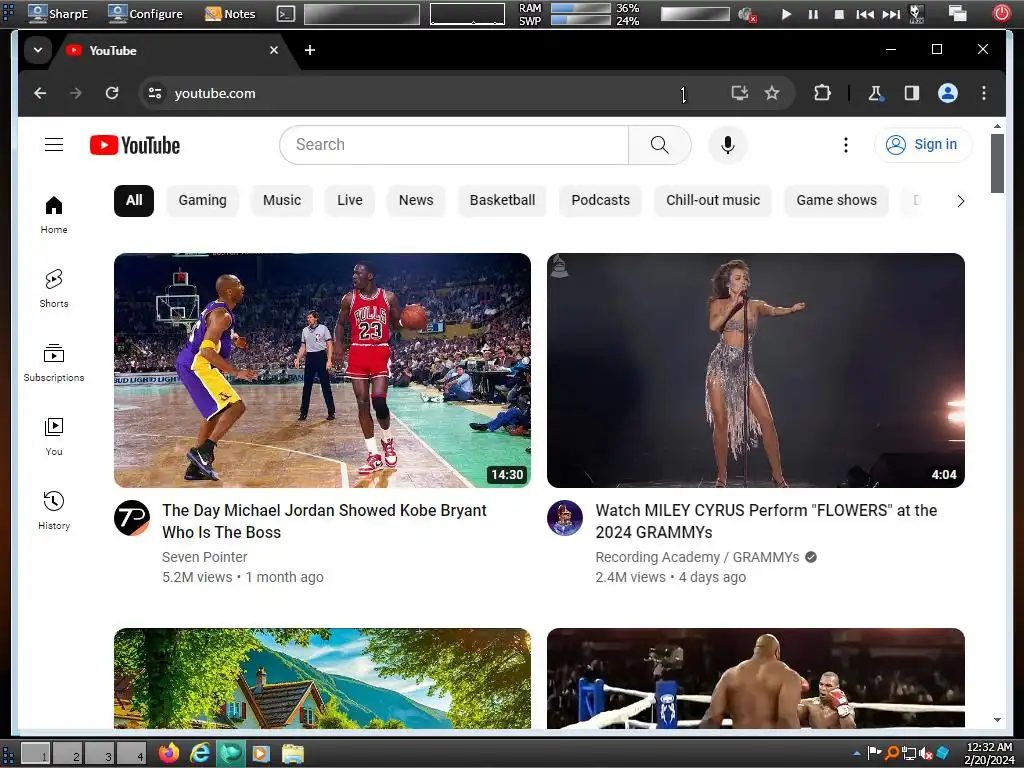Open the boxing match video thumbnail
Image resolution: width=1024 pixels, height=768 pixels.
point(756,679)
